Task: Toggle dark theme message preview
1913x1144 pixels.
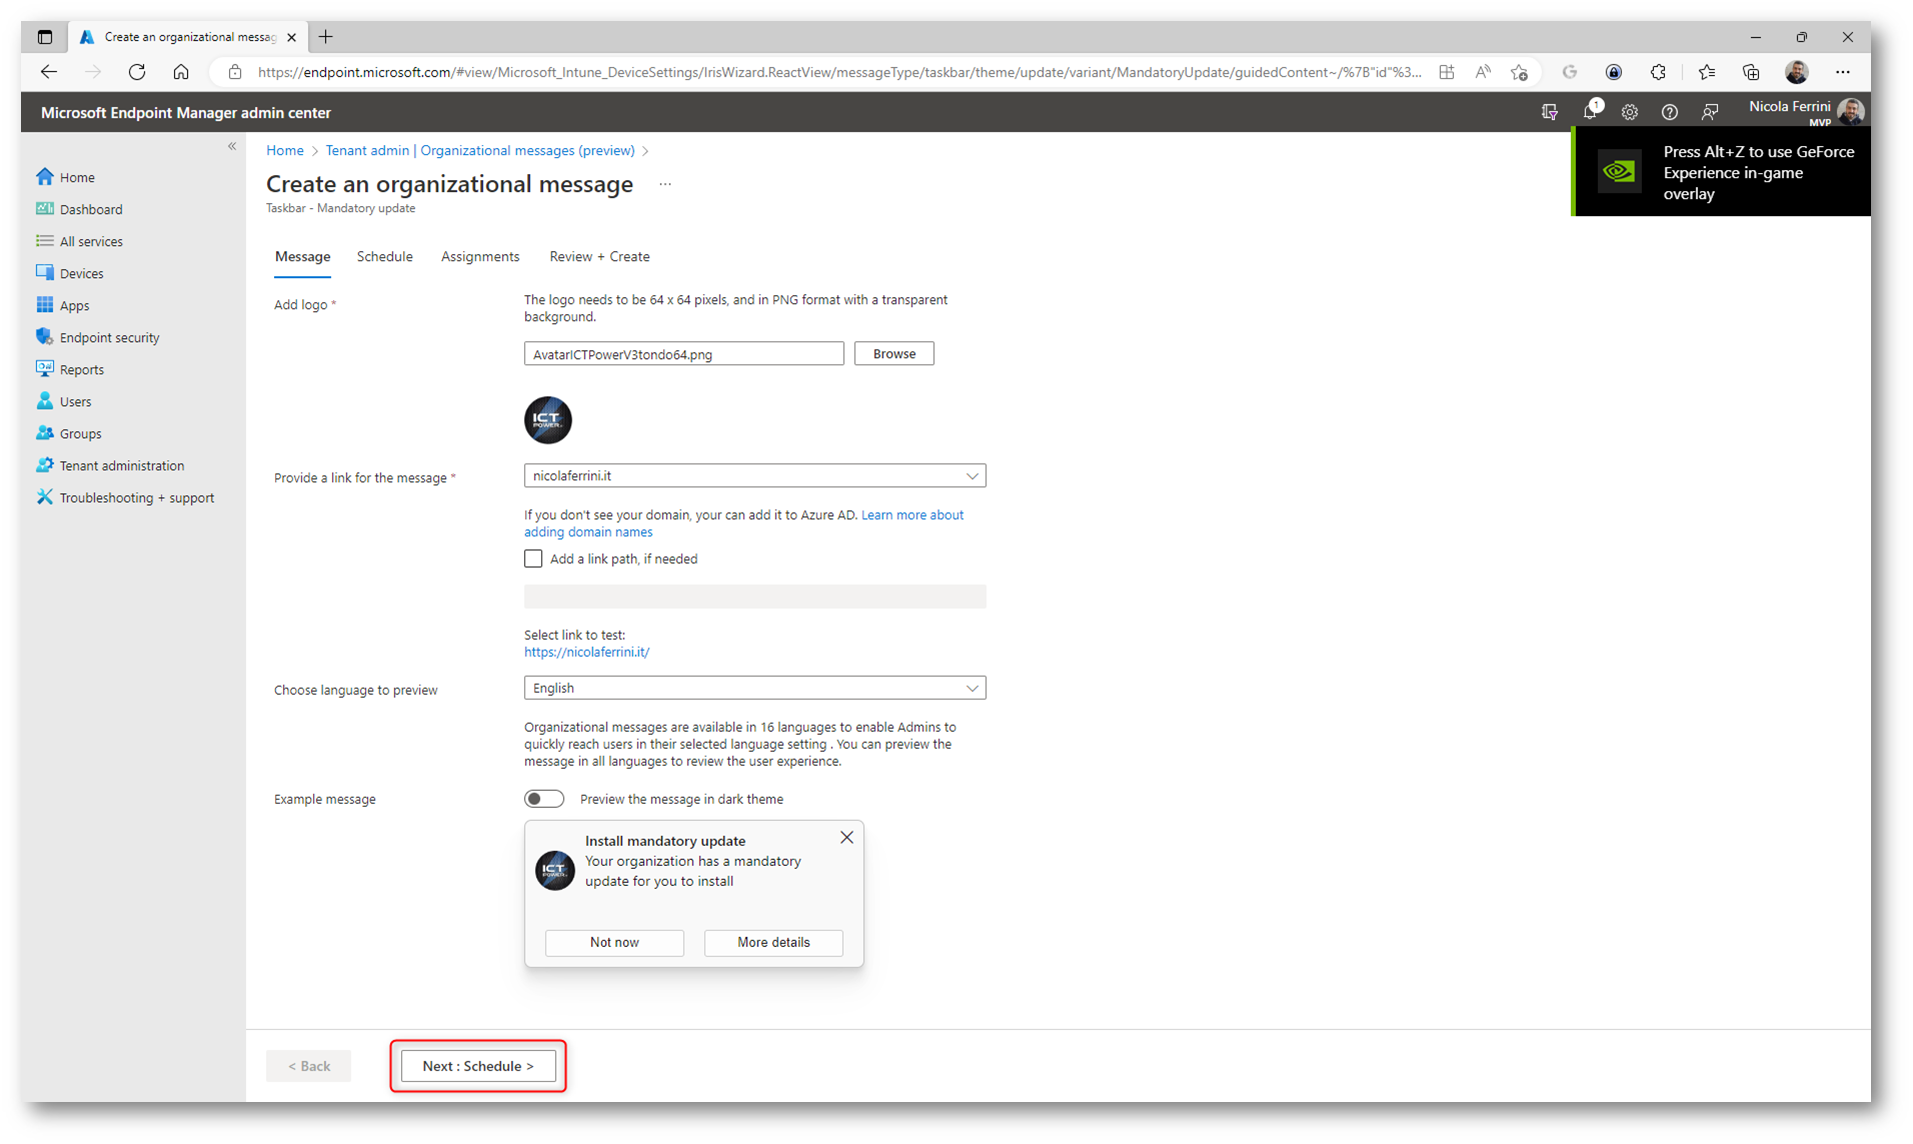Action: 544,799
